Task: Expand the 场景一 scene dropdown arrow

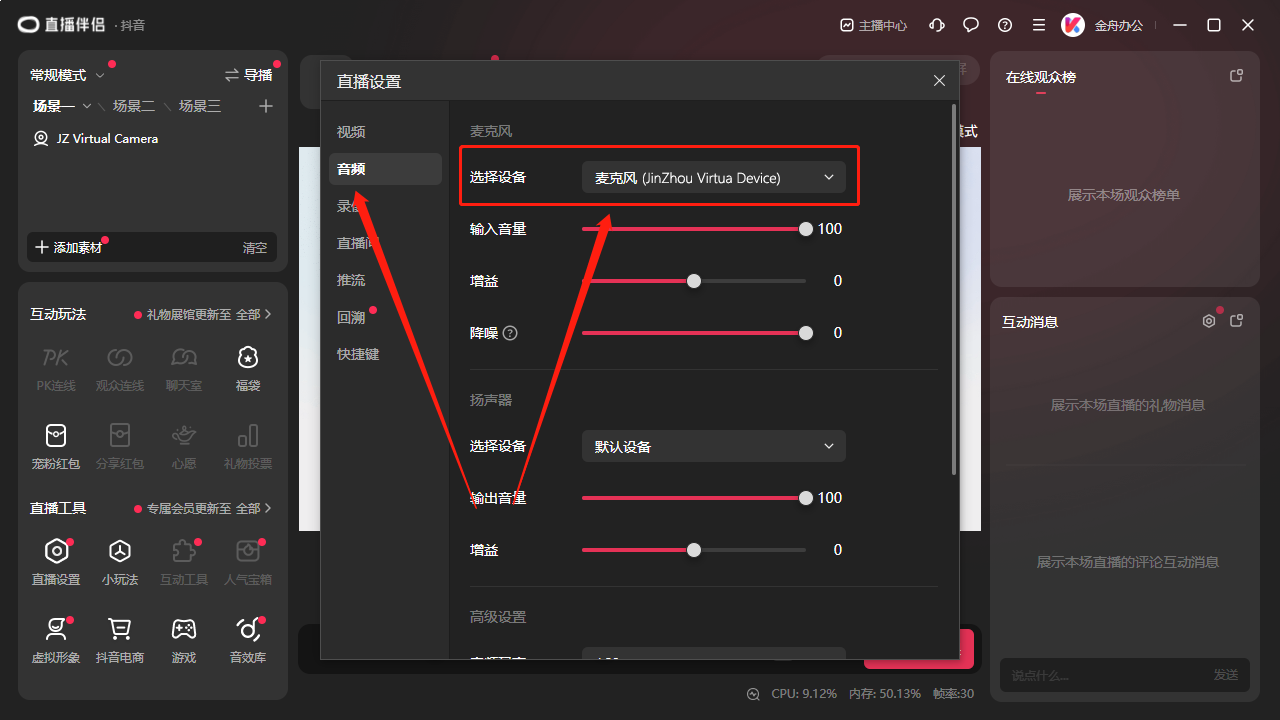Action: 87,106
